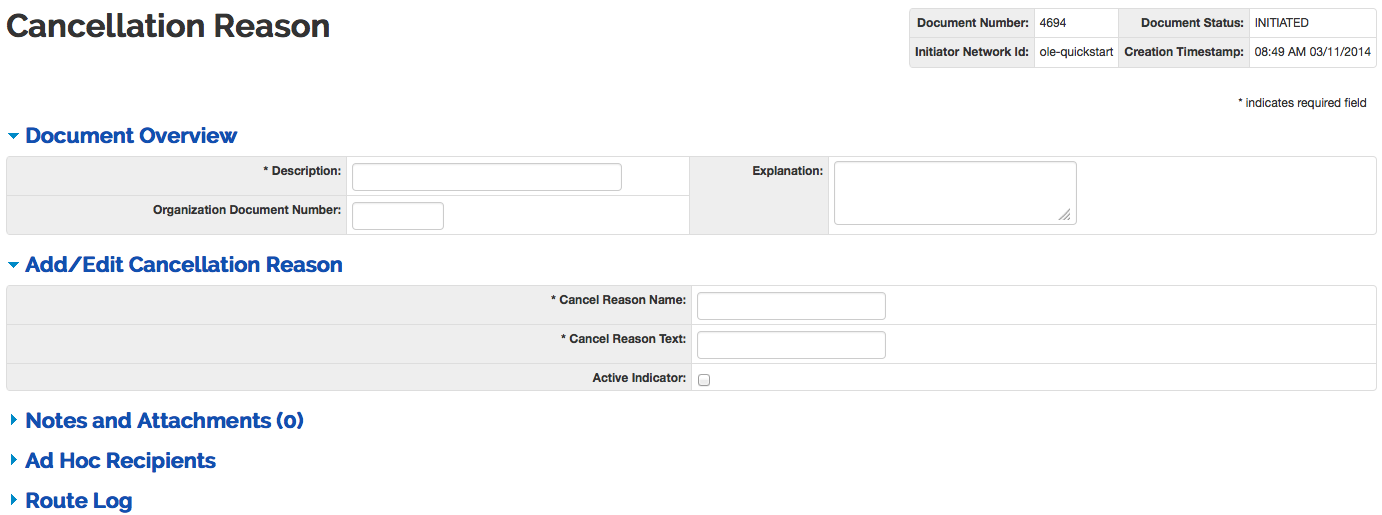Screen dimensions: 1382x515
Task: Open the Notes and Attachments (0) heading
Action: (x=164, y=421)
